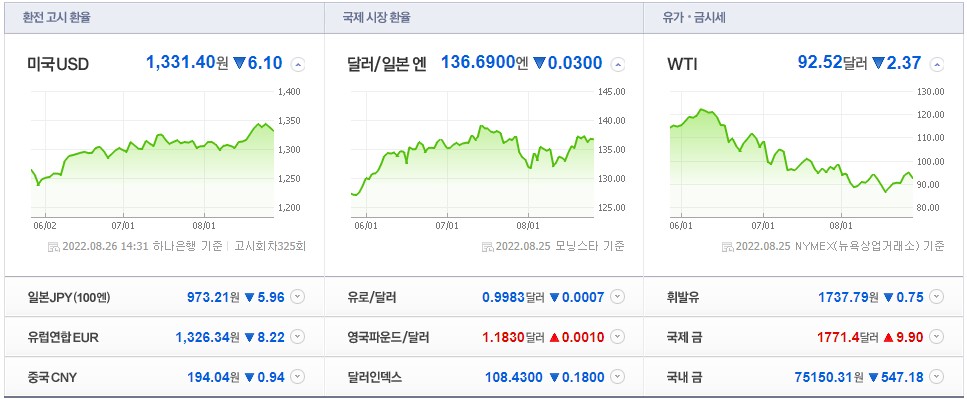Image resolution: width=967 pixels, height=399 pixels.
Task: Expand the 국내 금 row chevron
Action: point(937,377)
